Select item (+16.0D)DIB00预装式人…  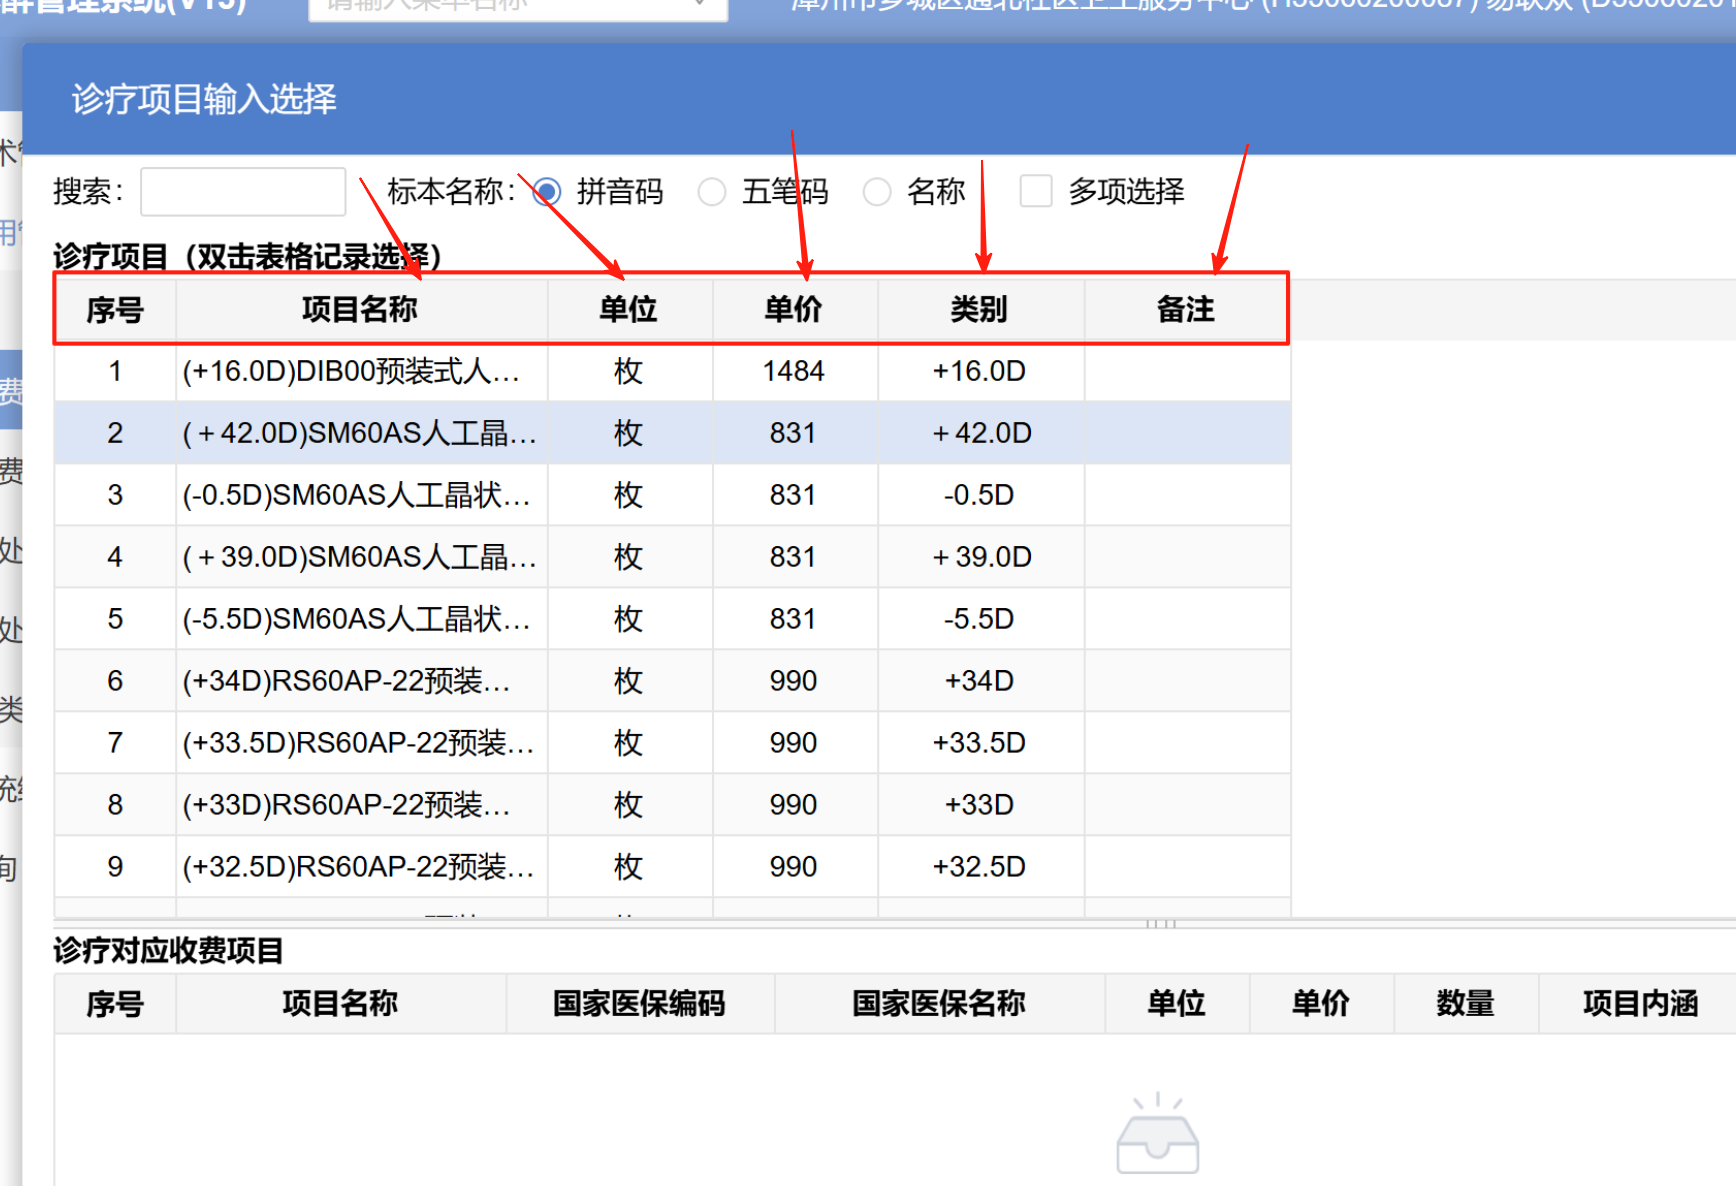pyautogui.click(x=361, y=372)
